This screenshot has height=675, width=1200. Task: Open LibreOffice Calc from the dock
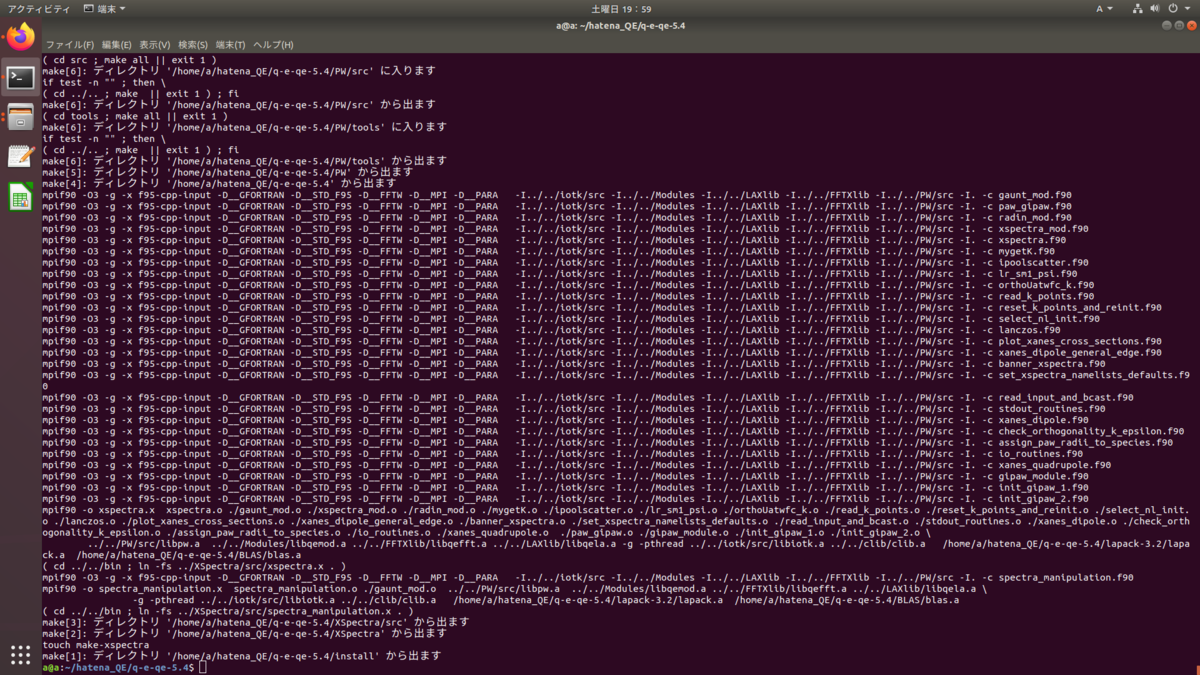[20, 196]
